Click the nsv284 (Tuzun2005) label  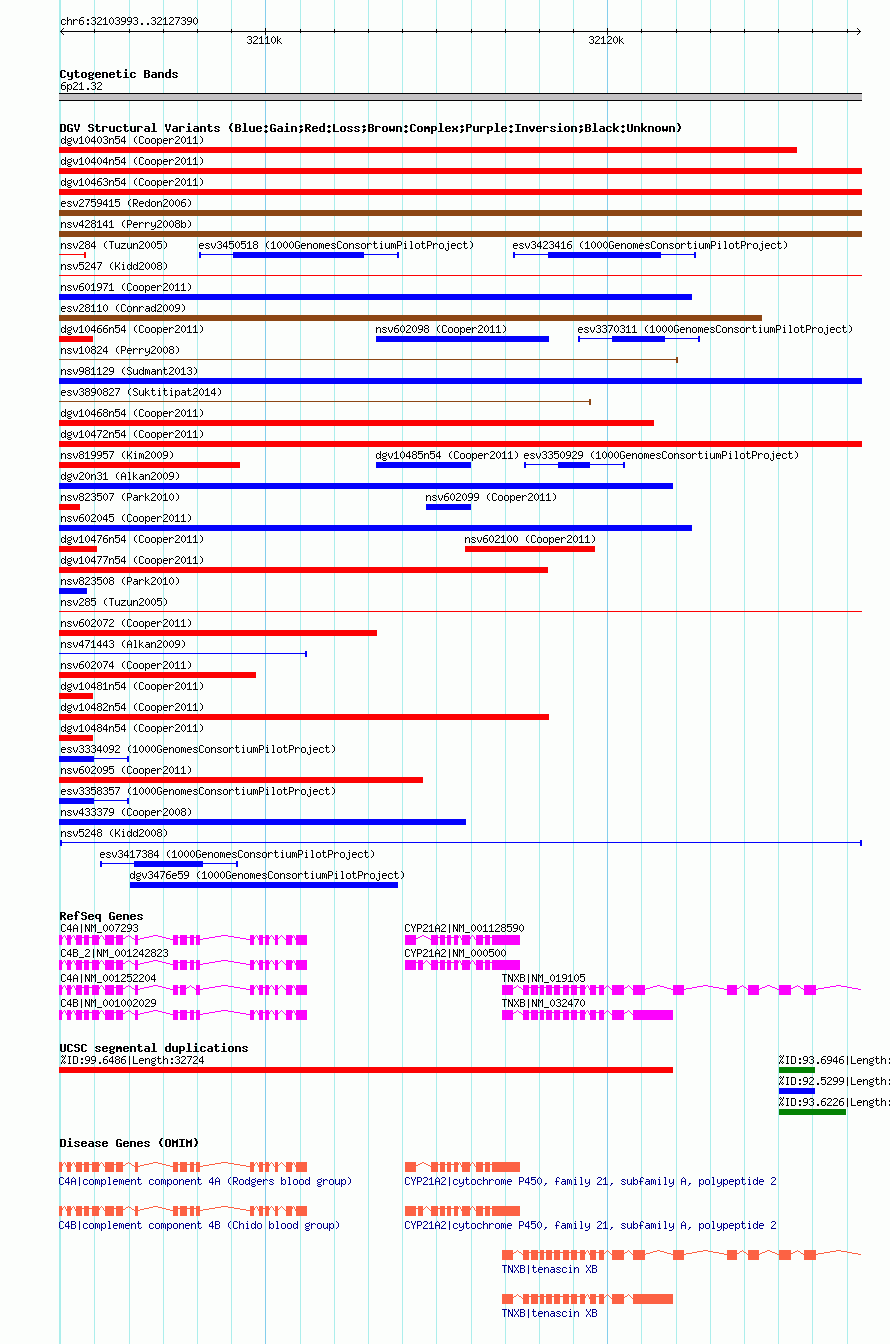pos(114,245)
